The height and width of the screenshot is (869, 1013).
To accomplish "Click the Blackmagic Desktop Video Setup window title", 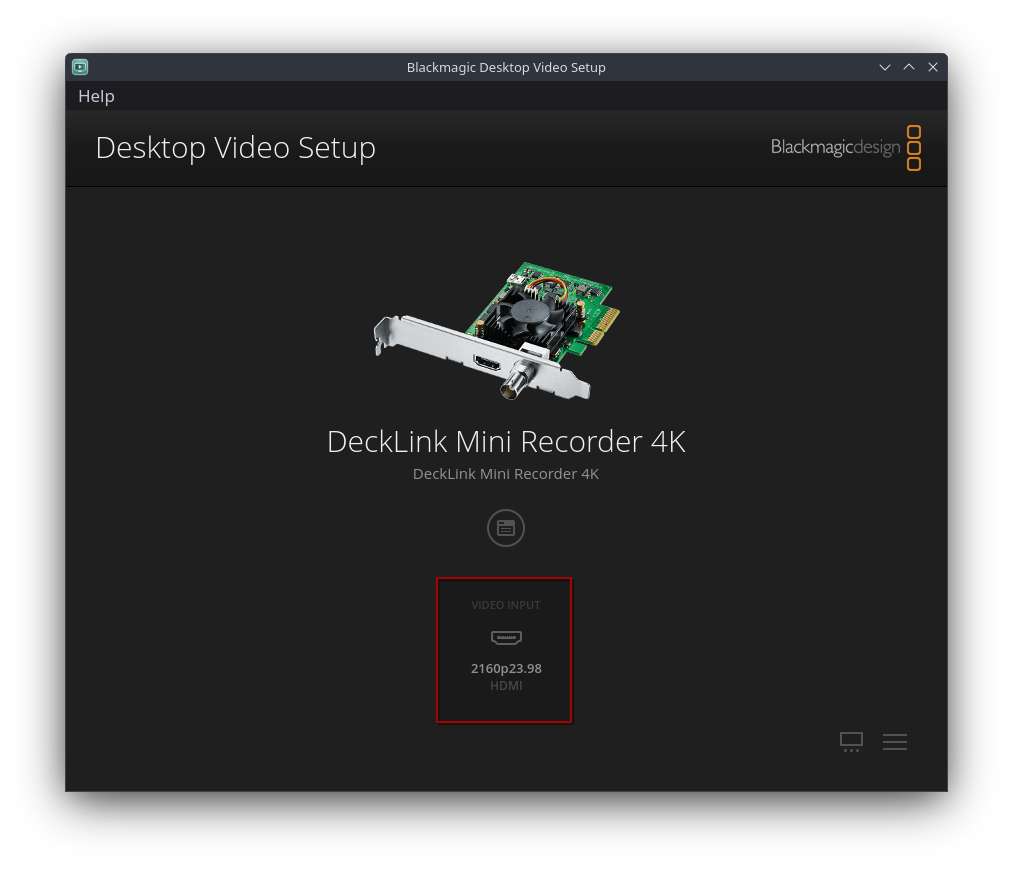I will coord(506,67).
